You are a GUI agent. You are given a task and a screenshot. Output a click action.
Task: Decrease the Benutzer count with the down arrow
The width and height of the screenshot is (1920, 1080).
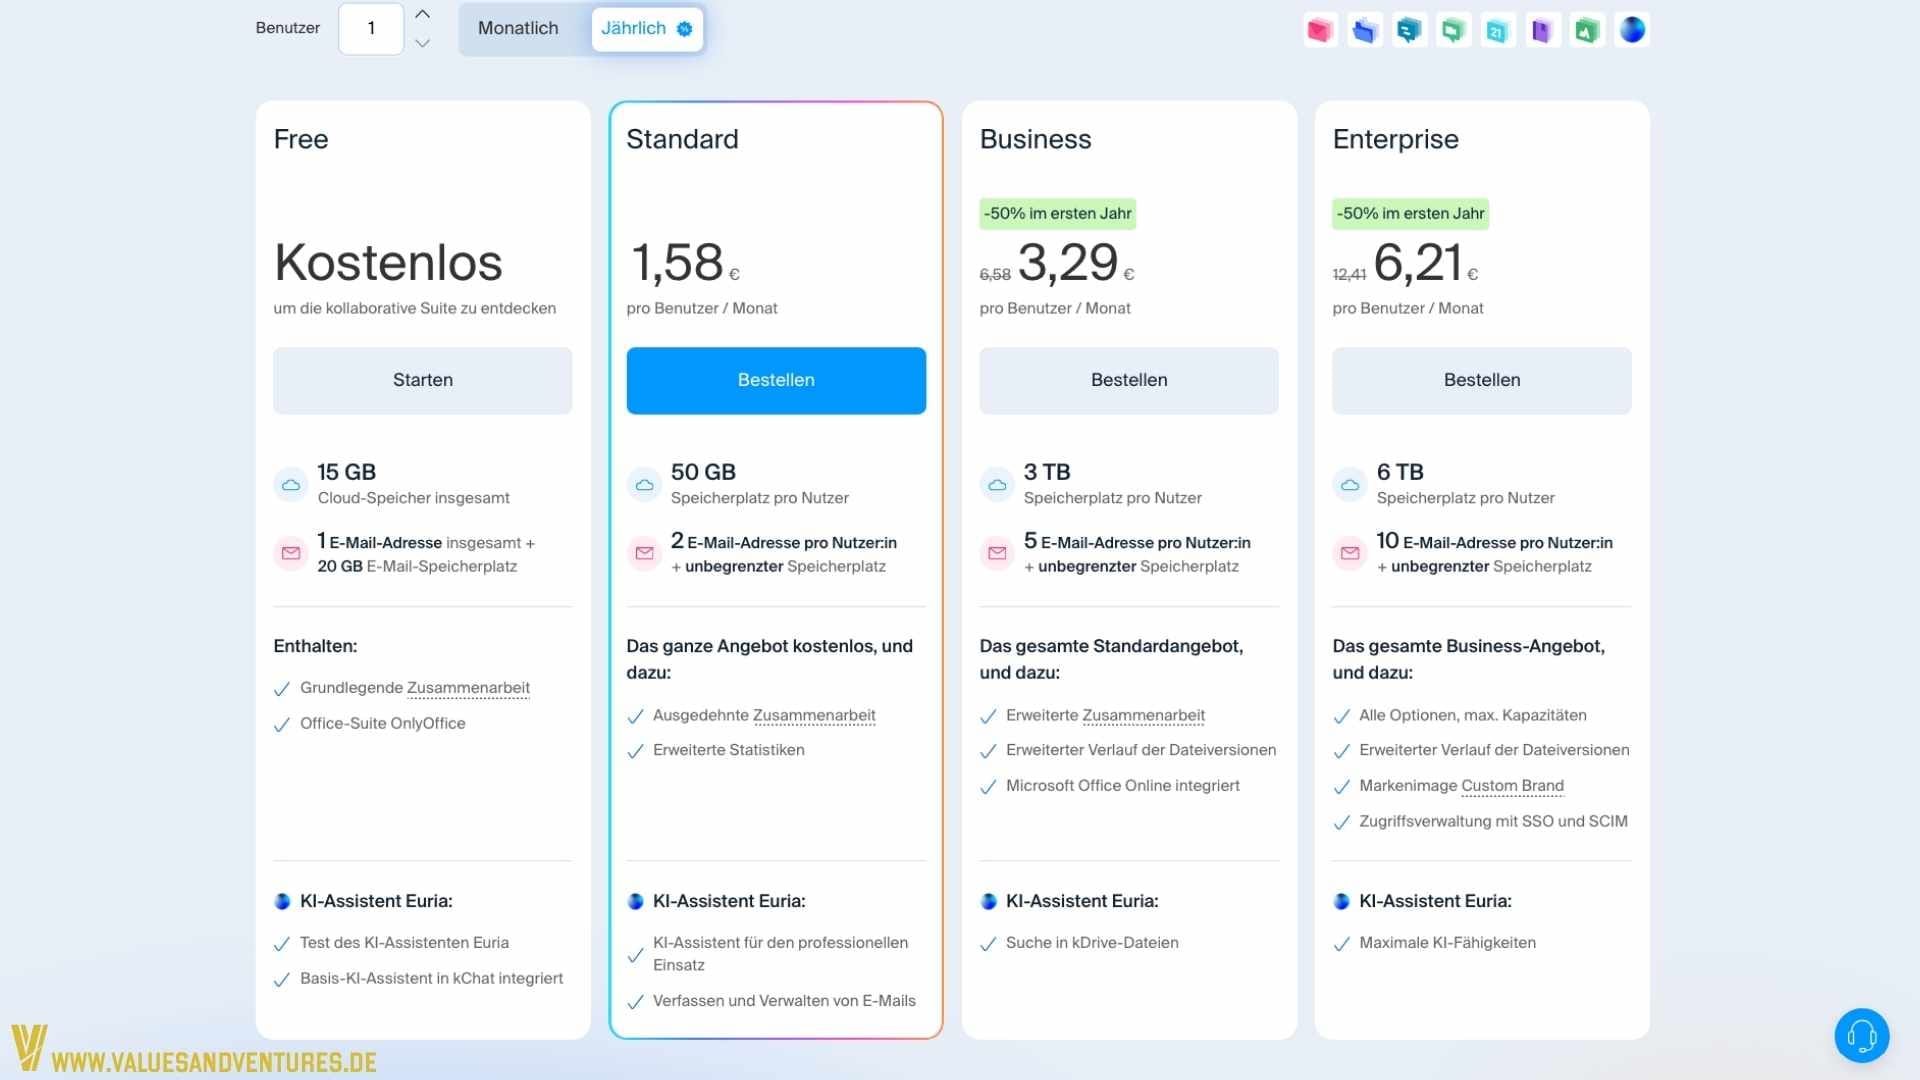point(422,43)
